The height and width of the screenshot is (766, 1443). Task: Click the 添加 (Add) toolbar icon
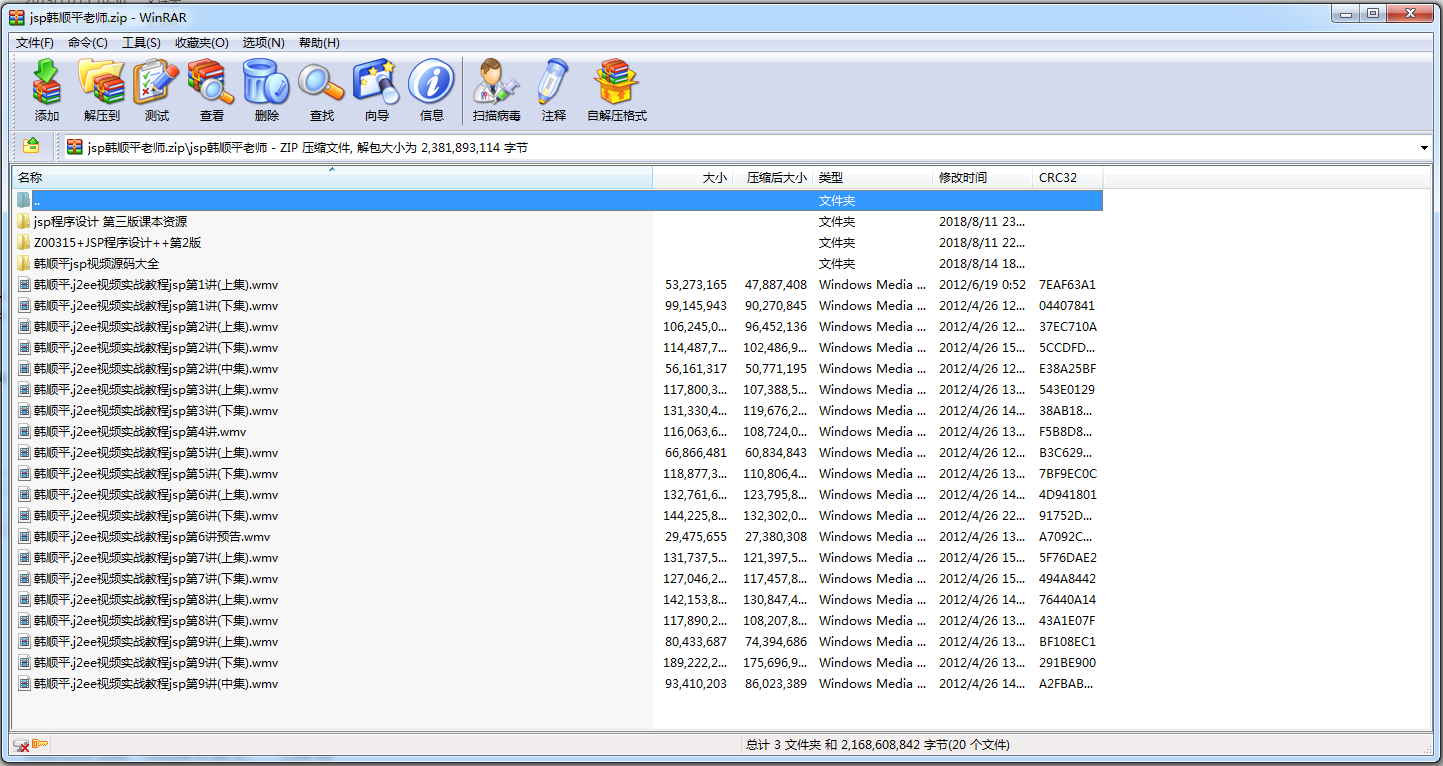tap(46, 82)
